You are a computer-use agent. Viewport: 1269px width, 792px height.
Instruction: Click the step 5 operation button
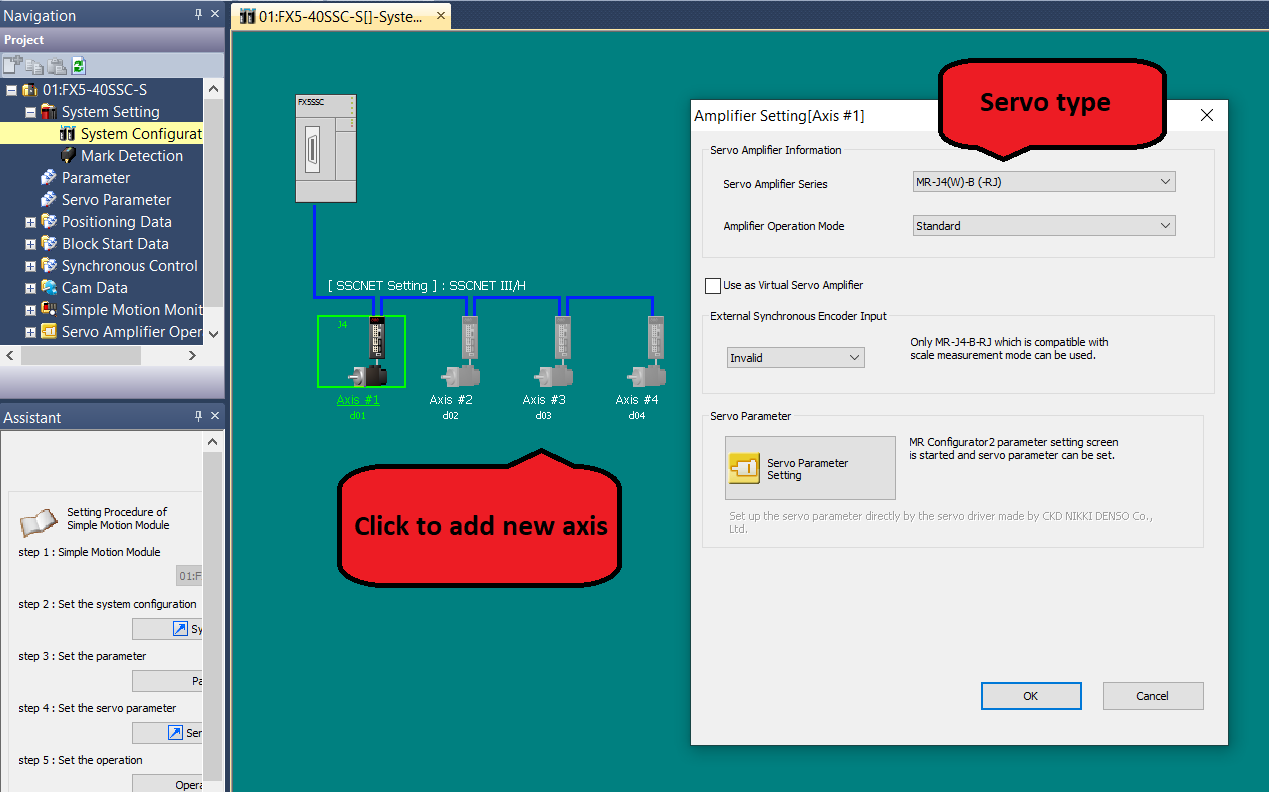167,785
